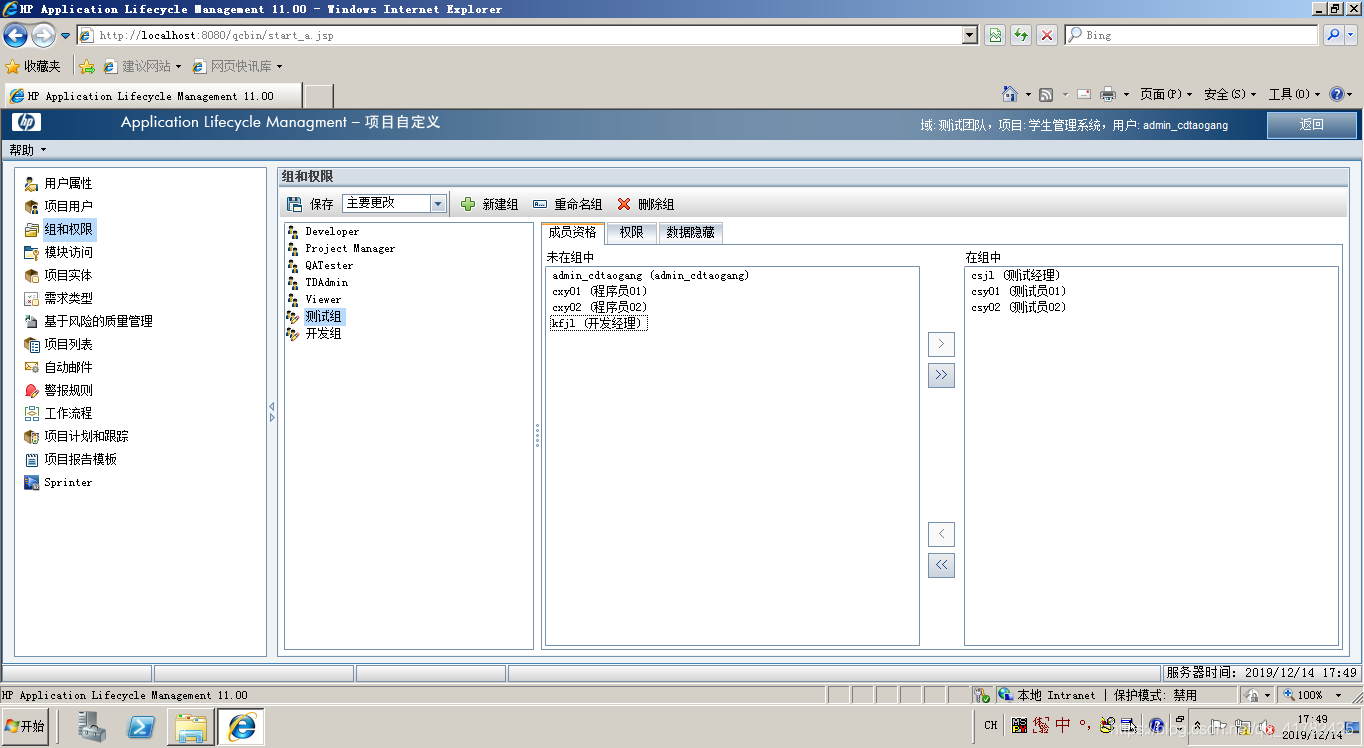Select the Viewer group
1364x748 pixels.
point(323,299)
